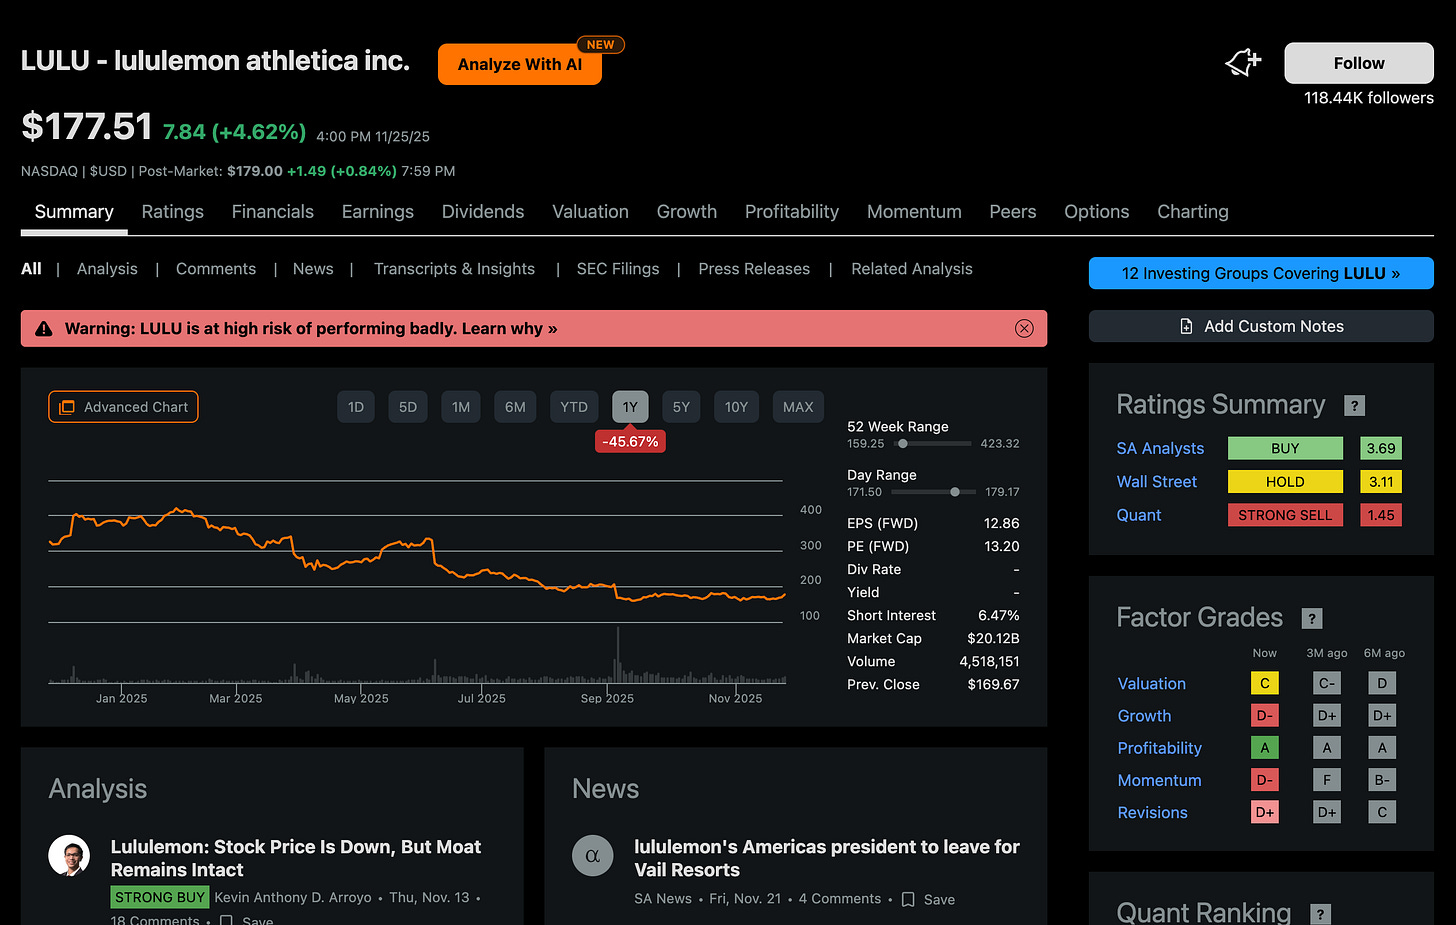Open Factor Grades help question mark

point(1312,618)
